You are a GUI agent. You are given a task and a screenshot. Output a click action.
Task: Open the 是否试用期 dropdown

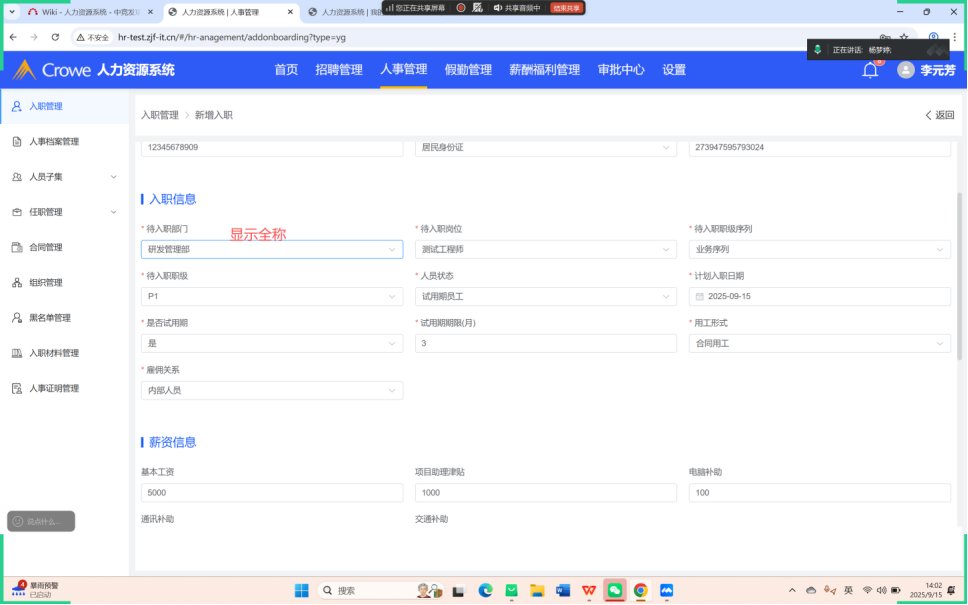click(271, 344)
